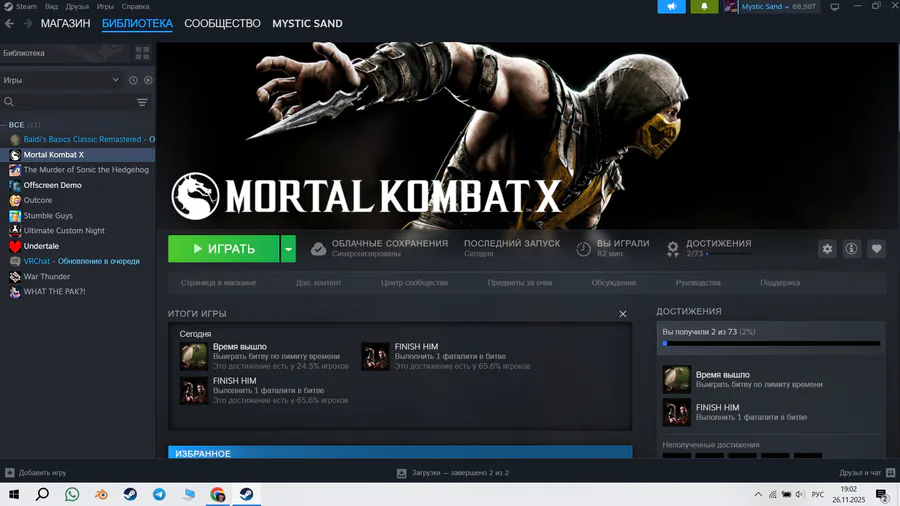This screenshot has width=900, height=506.
Task: Close the ИТОГИ ИГРЫ panel
Action: (x=623, y=314)
